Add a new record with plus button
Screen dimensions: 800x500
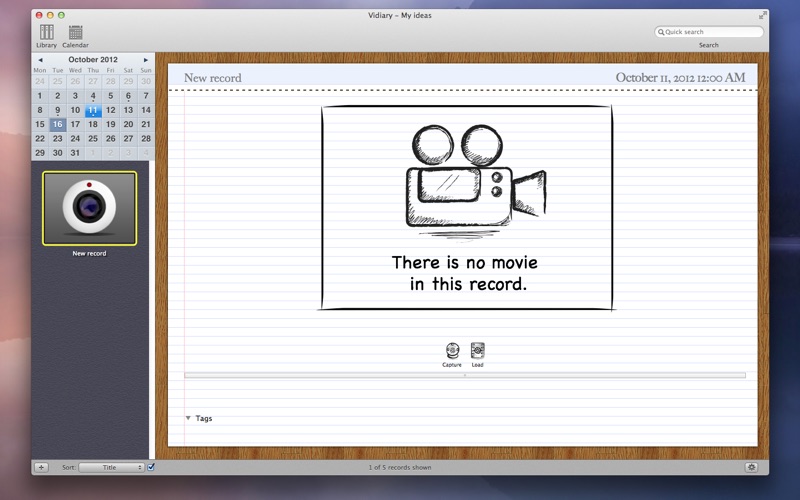tap(41, 467)
